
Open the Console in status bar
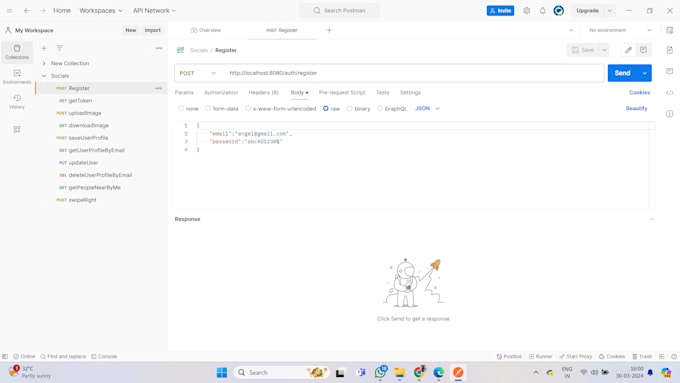[x=104, y=356]
